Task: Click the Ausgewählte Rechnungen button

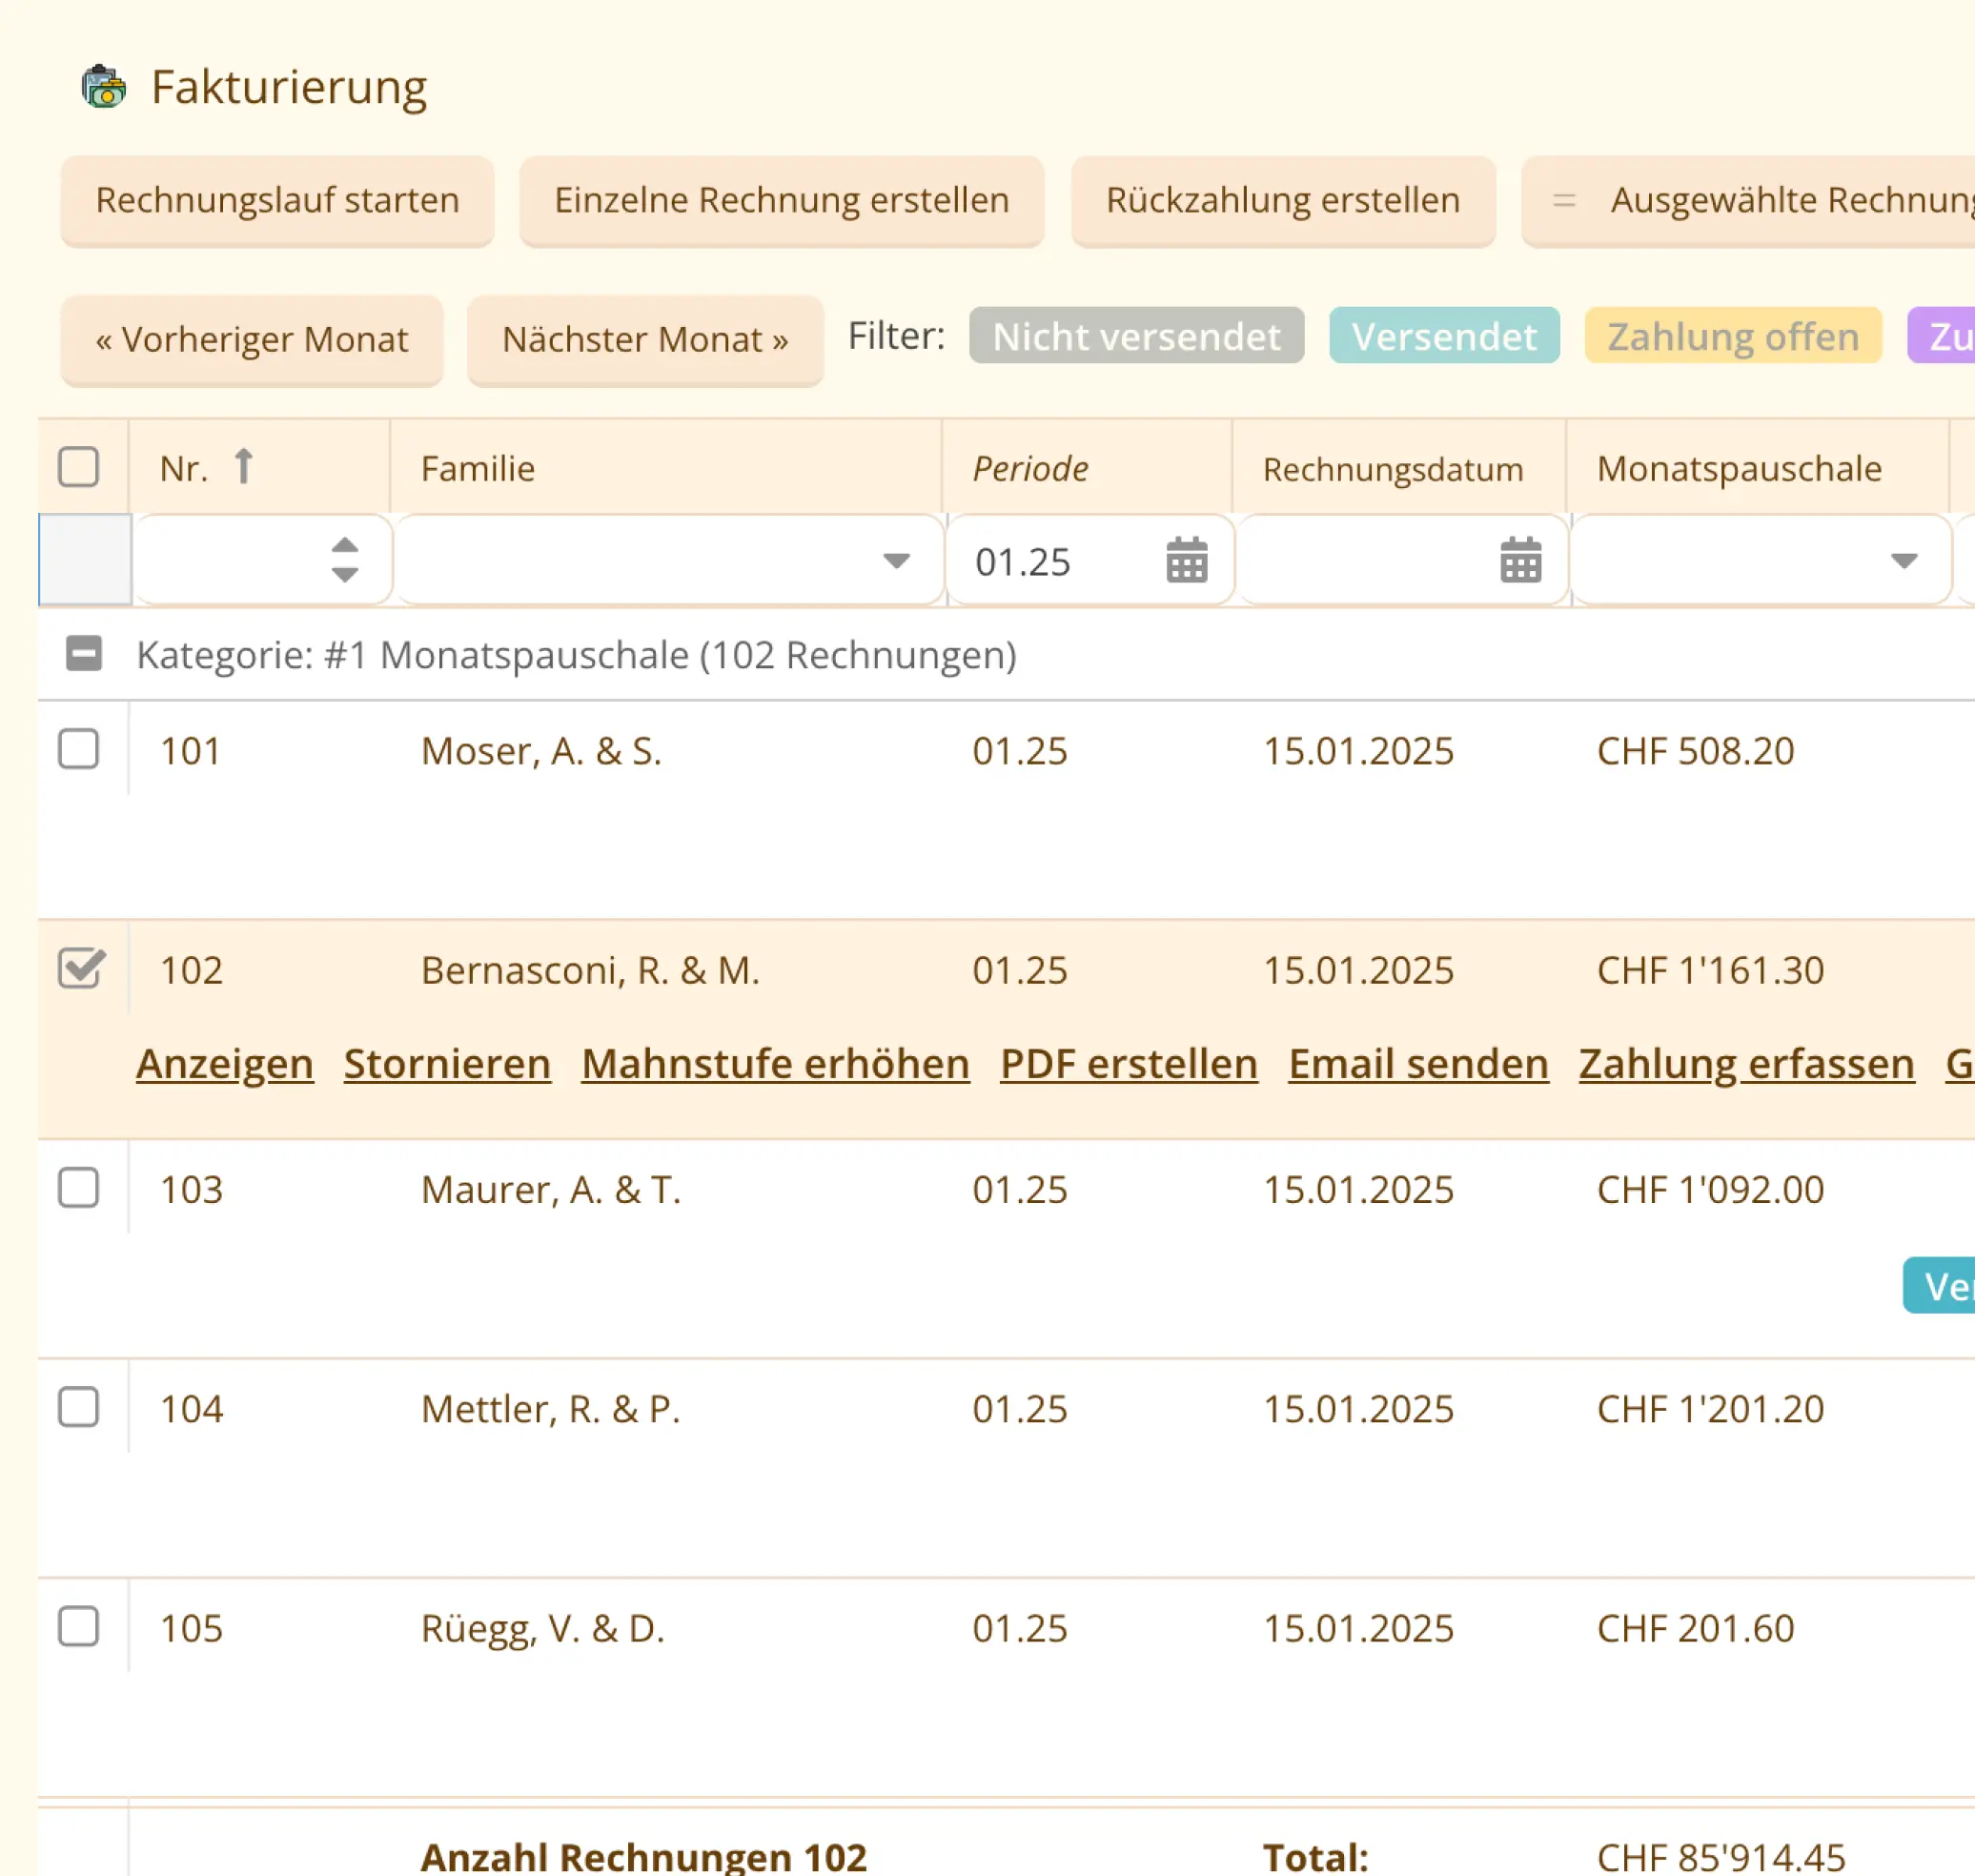Action: (x=1750, y=200)
